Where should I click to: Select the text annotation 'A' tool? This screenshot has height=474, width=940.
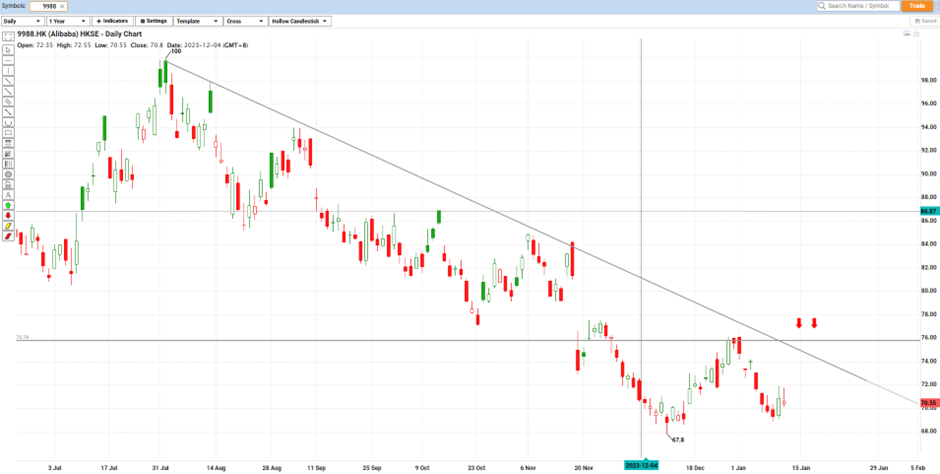(x=9, y=194)
